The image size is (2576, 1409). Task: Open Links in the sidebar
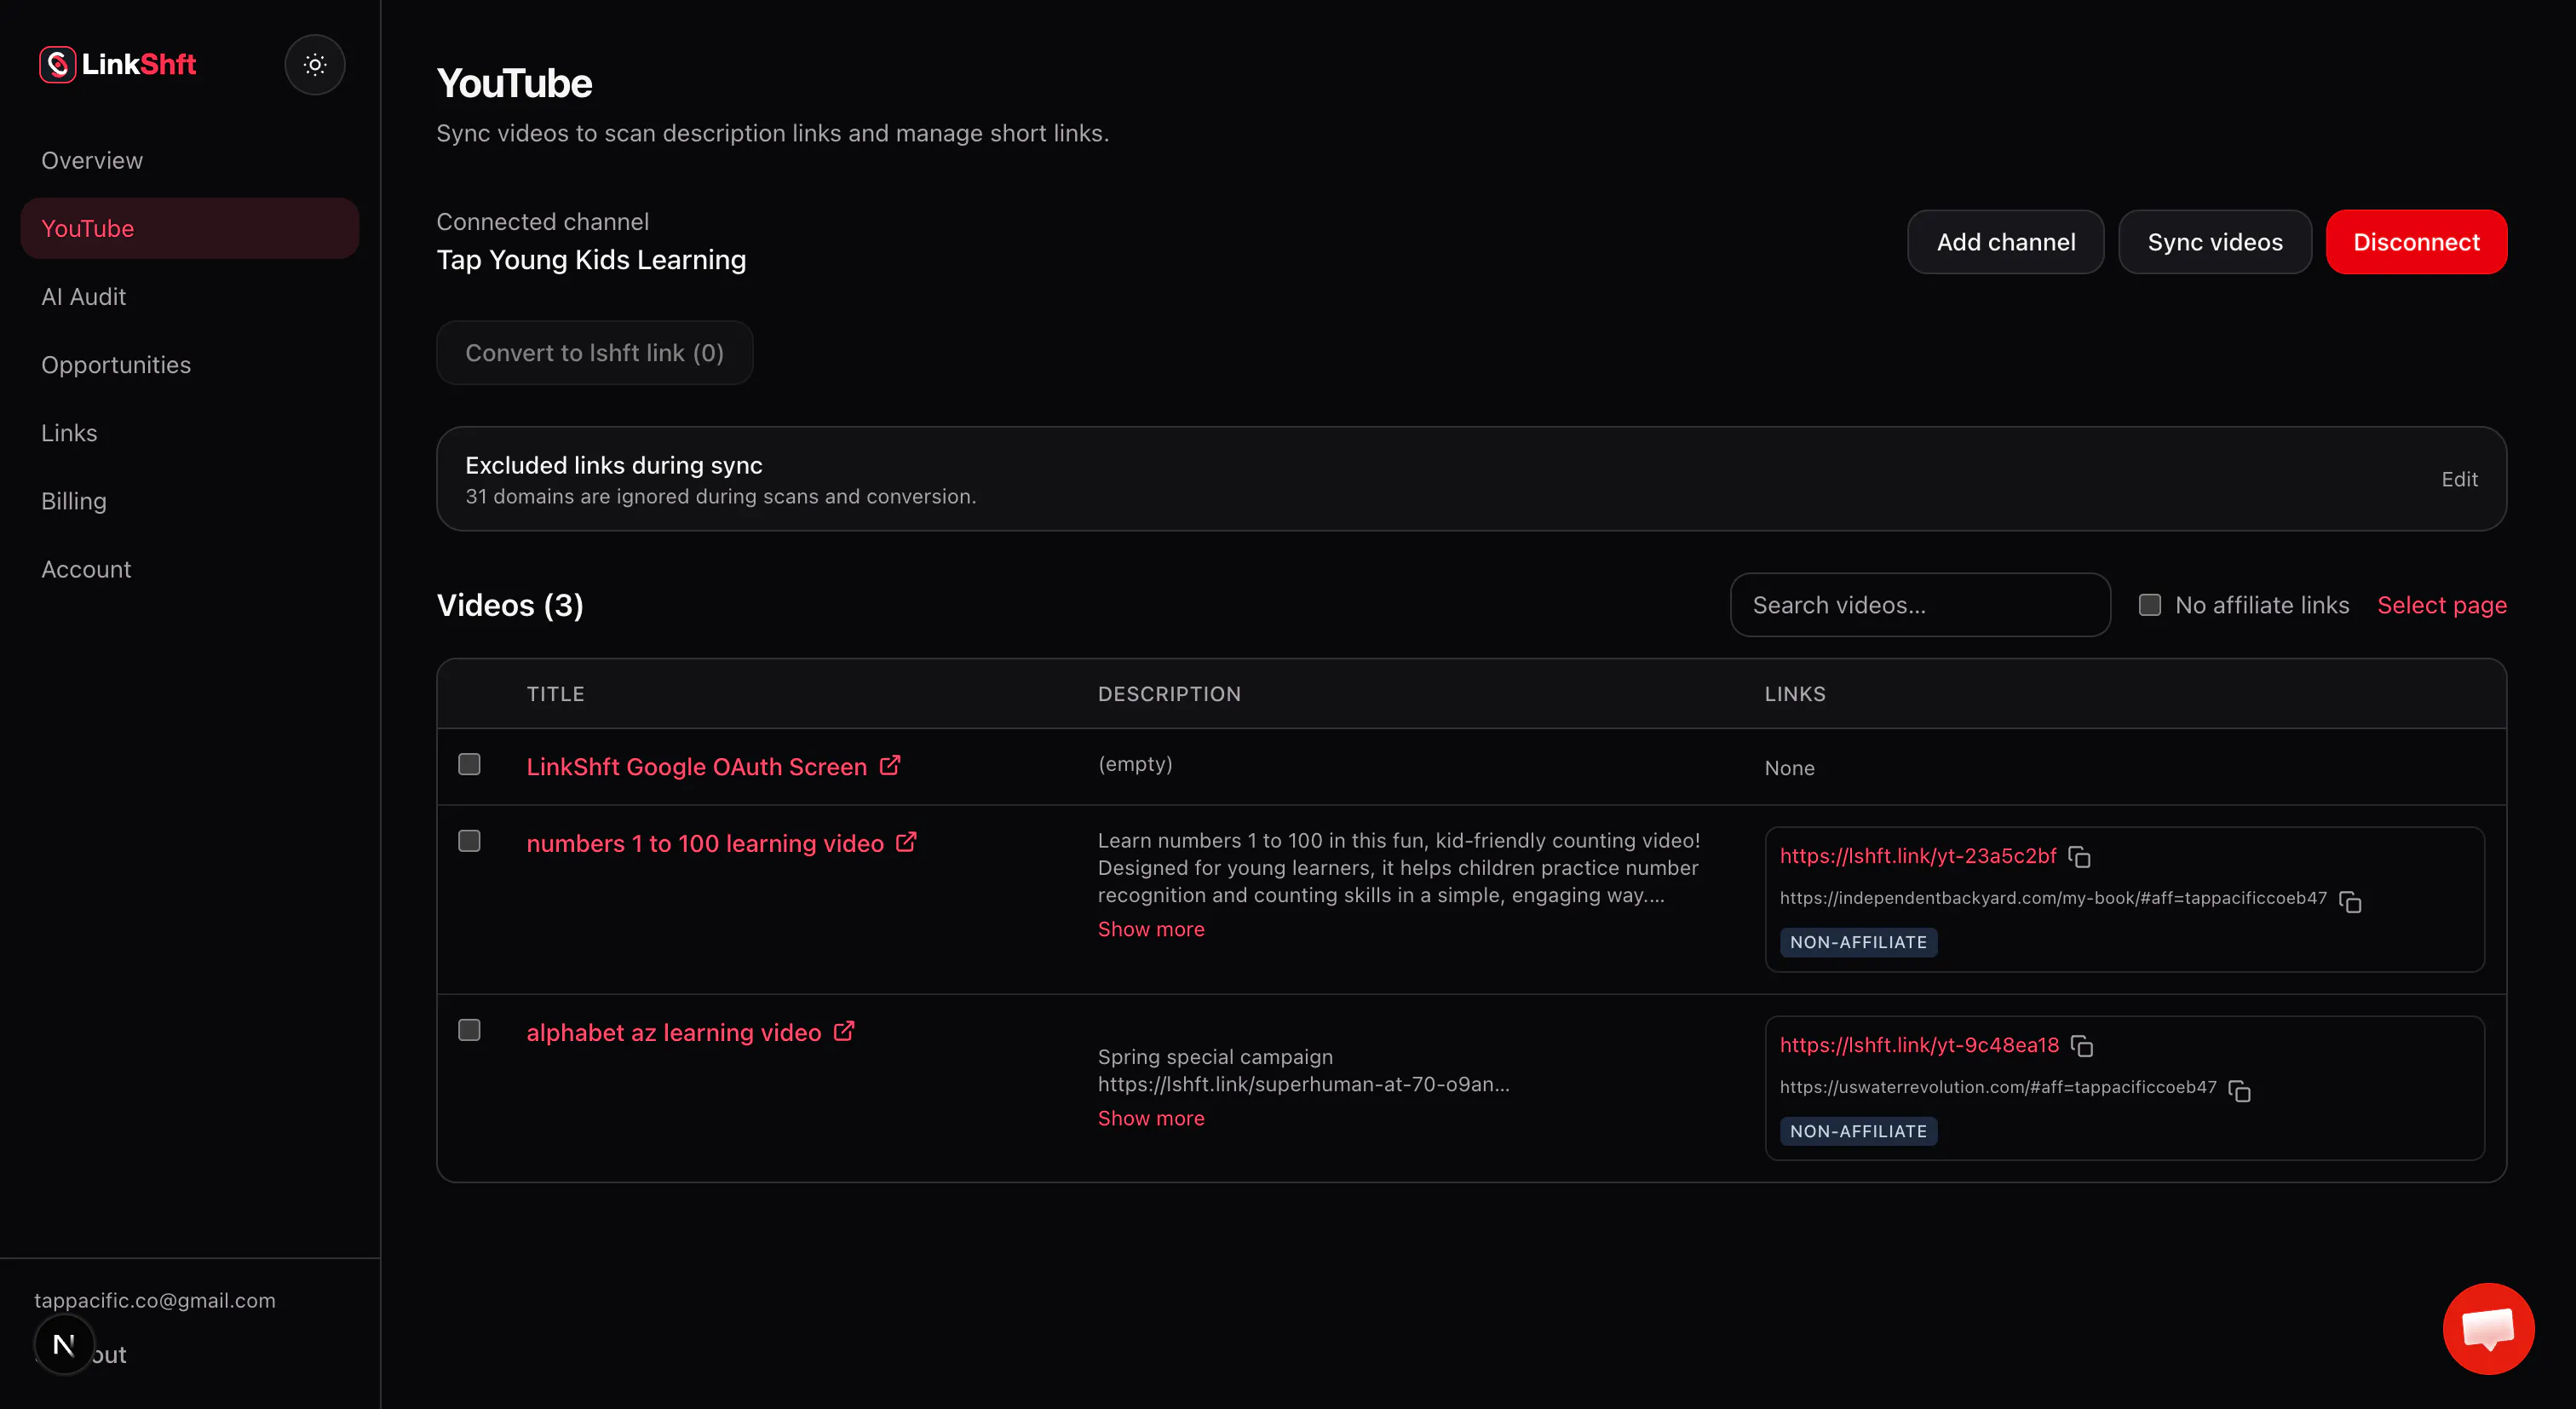[190, 432]
